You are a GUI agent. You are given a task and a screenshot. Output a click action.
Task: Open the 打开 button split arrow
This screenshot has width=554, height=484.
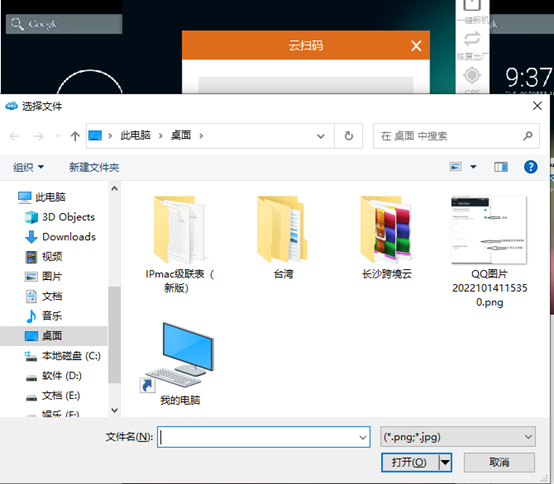point(445,462)
